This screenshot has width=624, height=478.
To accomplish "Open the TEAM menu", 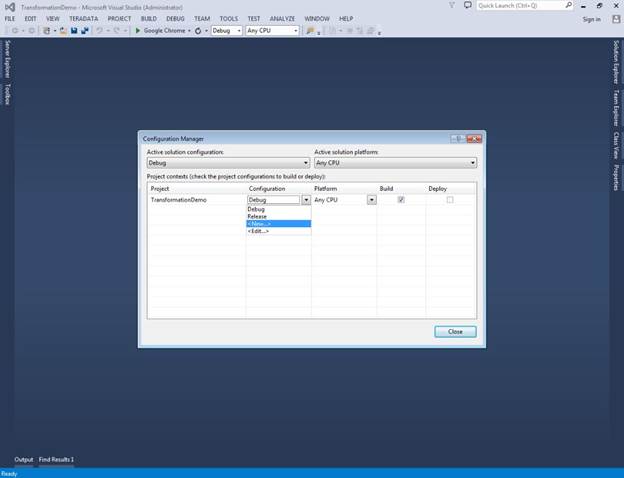I will click(x=202, y=19).
